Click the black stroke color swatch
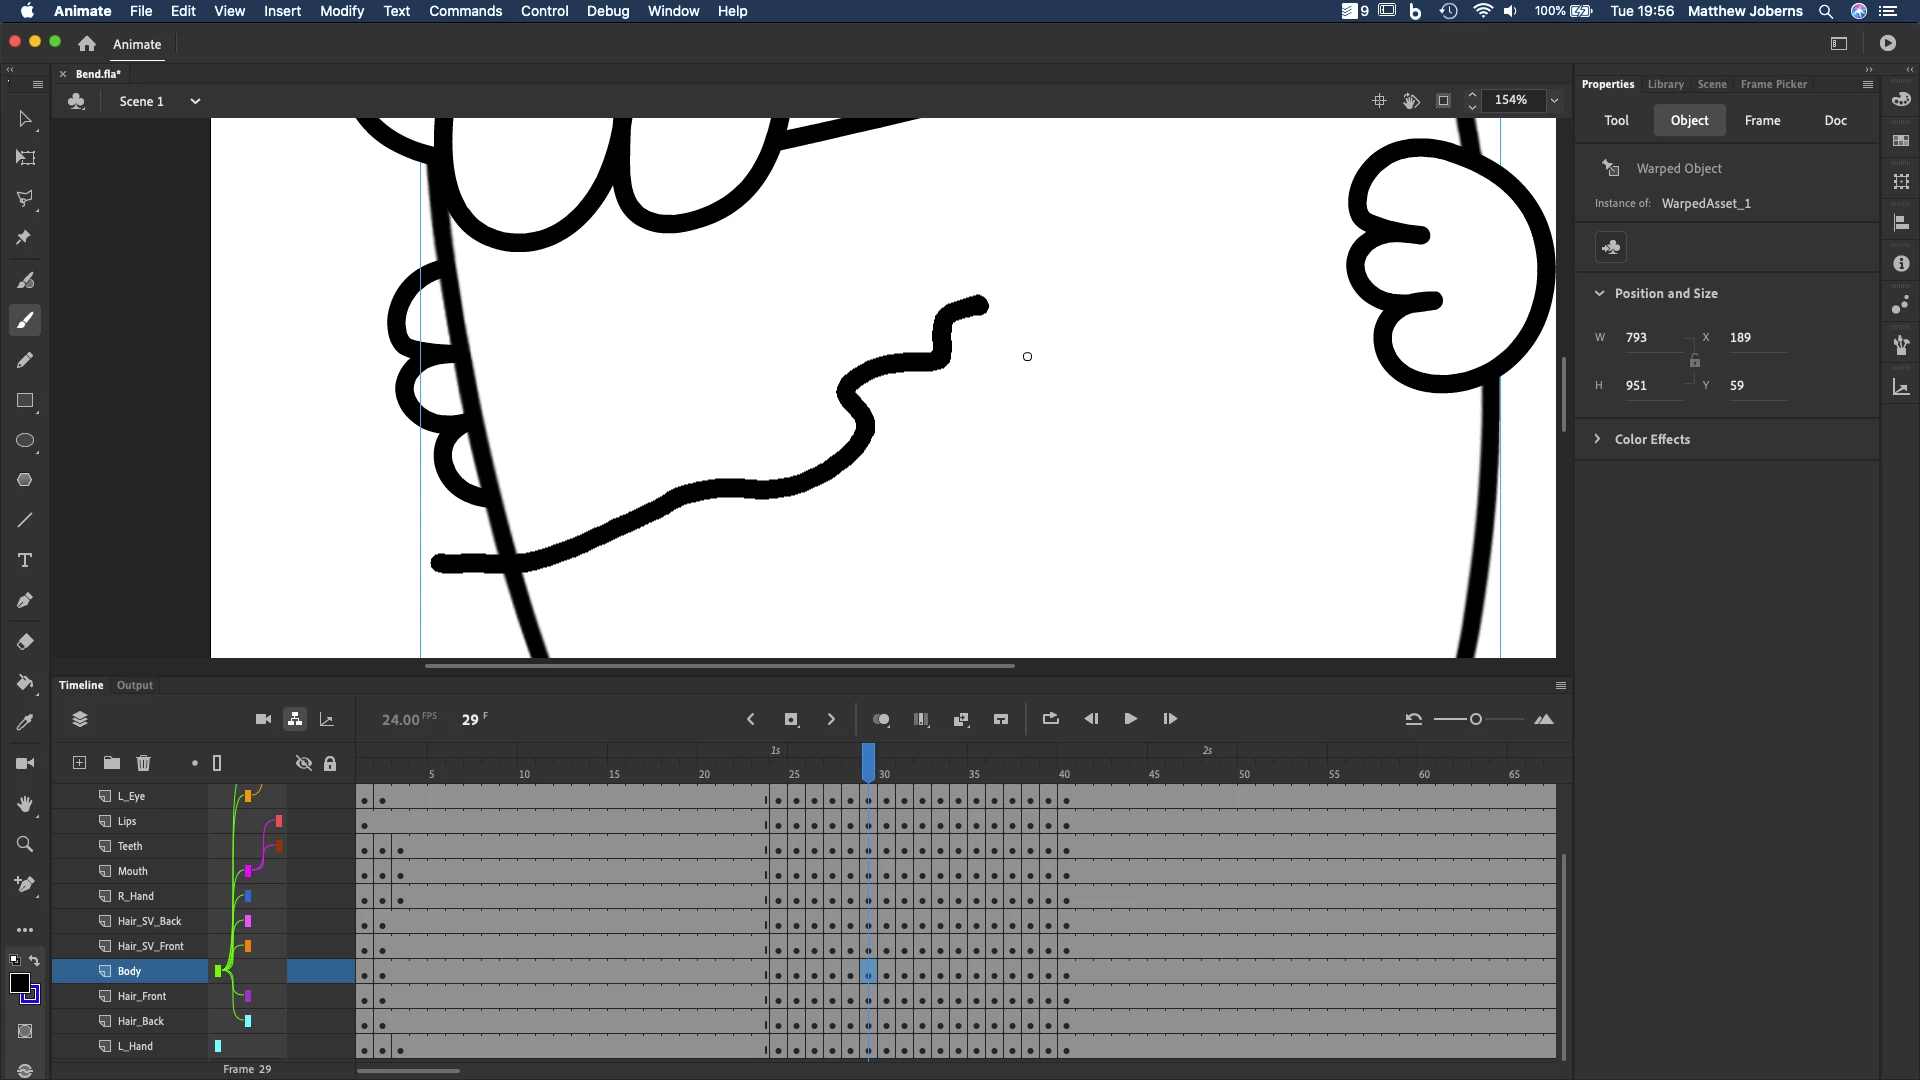This screenshot has width=1920, height=1080. 19,983
